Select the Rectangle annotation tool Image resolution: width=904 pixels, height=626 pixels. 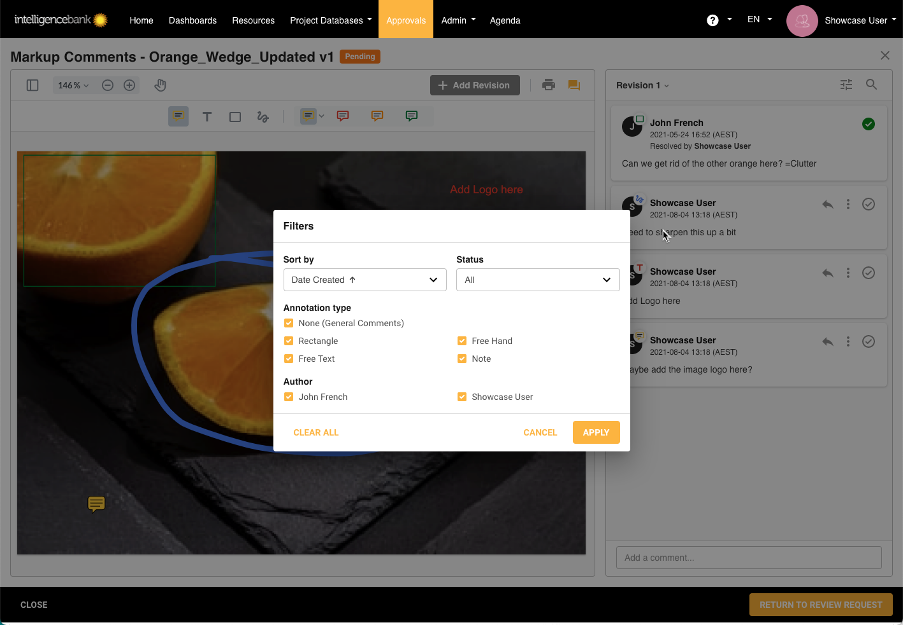tap(234, 116)
